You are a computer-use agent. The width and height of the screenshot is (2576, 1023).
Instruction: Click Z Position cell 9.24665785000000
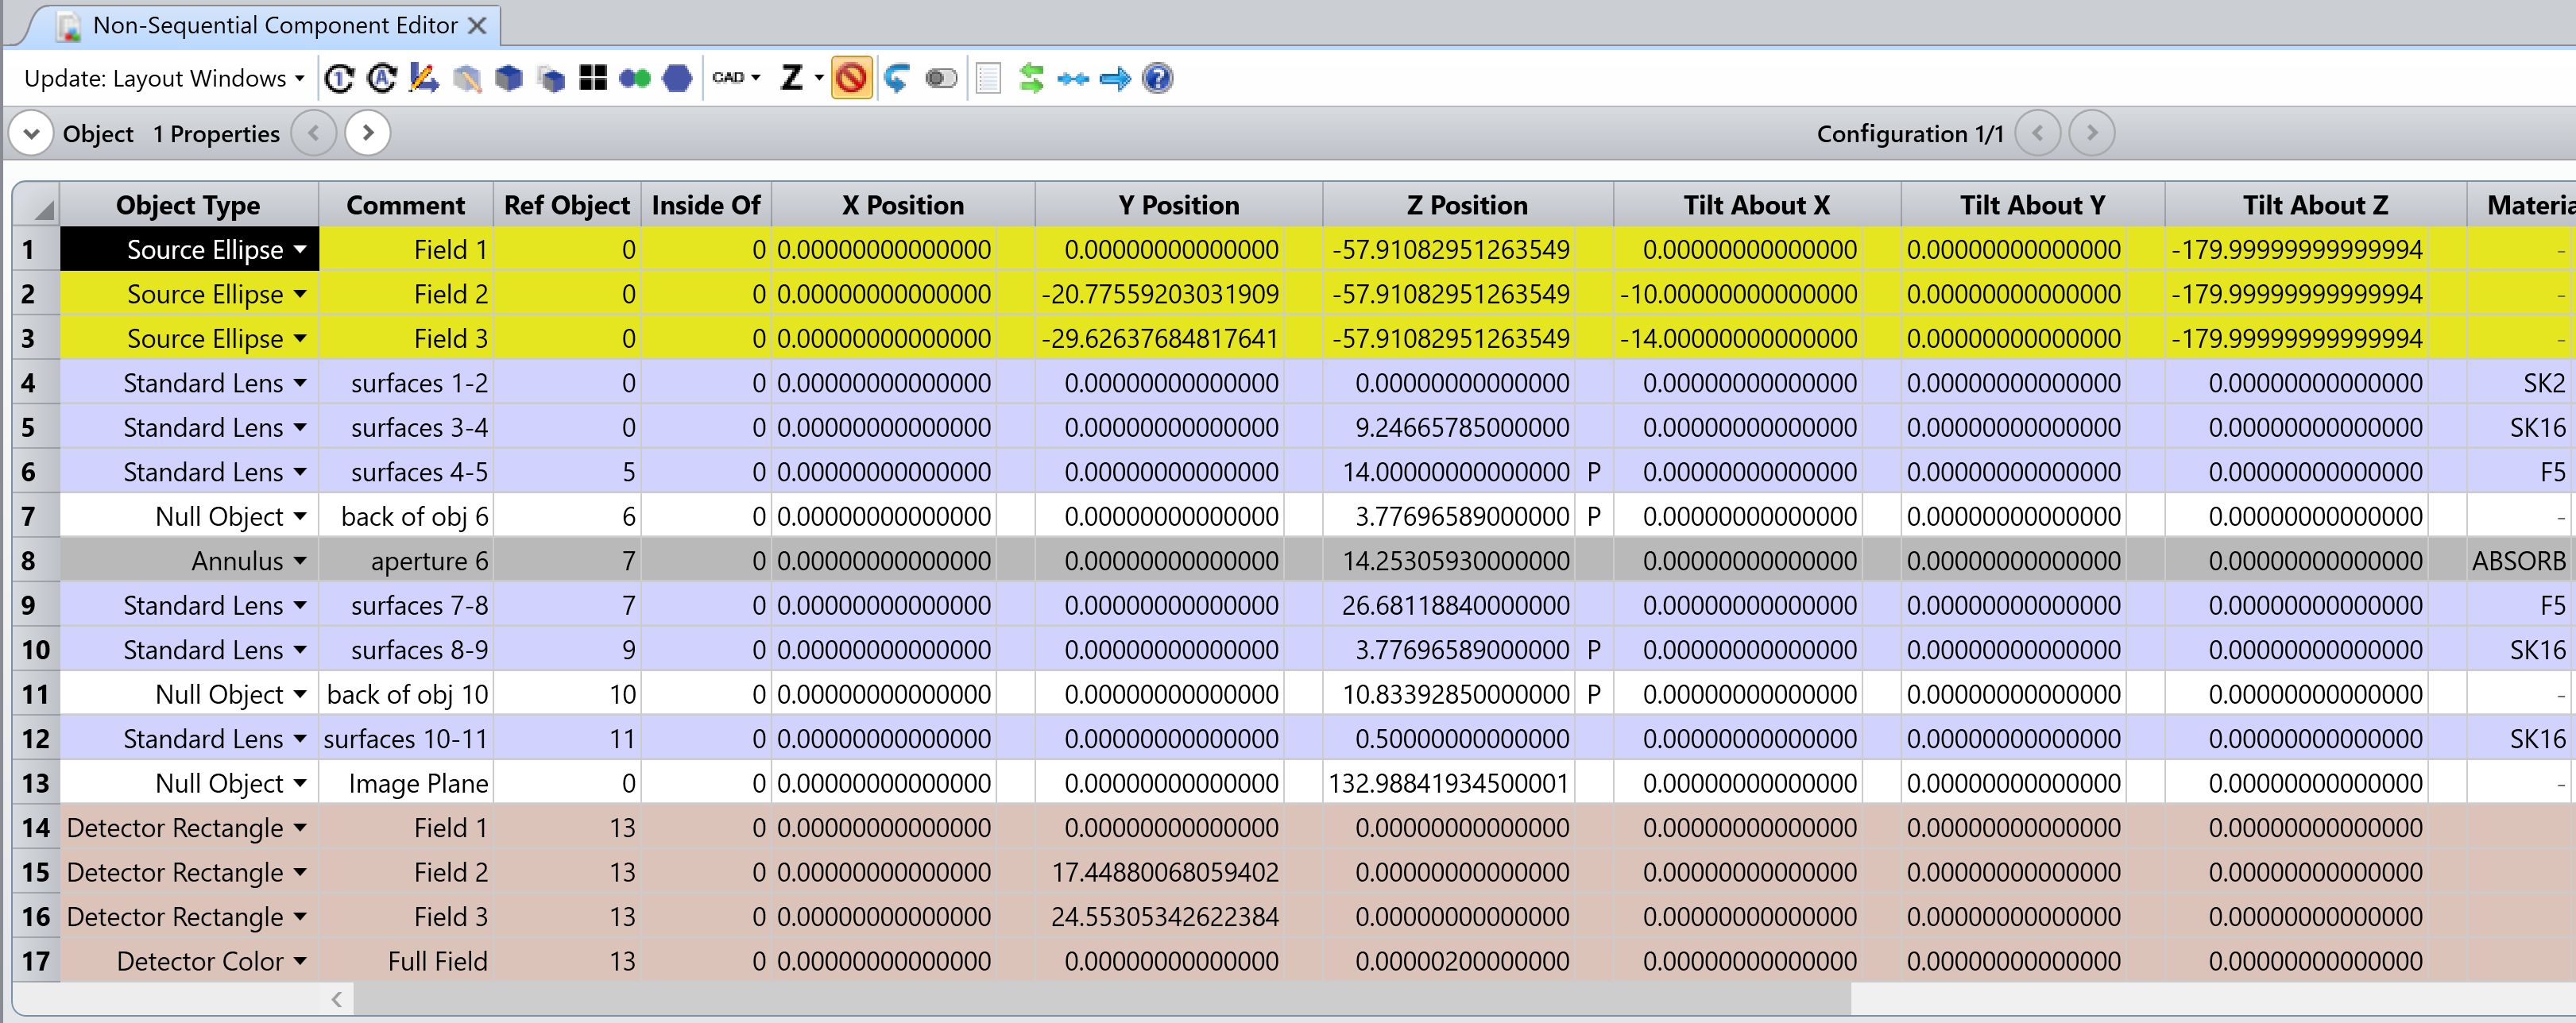tap(1449, 427)
